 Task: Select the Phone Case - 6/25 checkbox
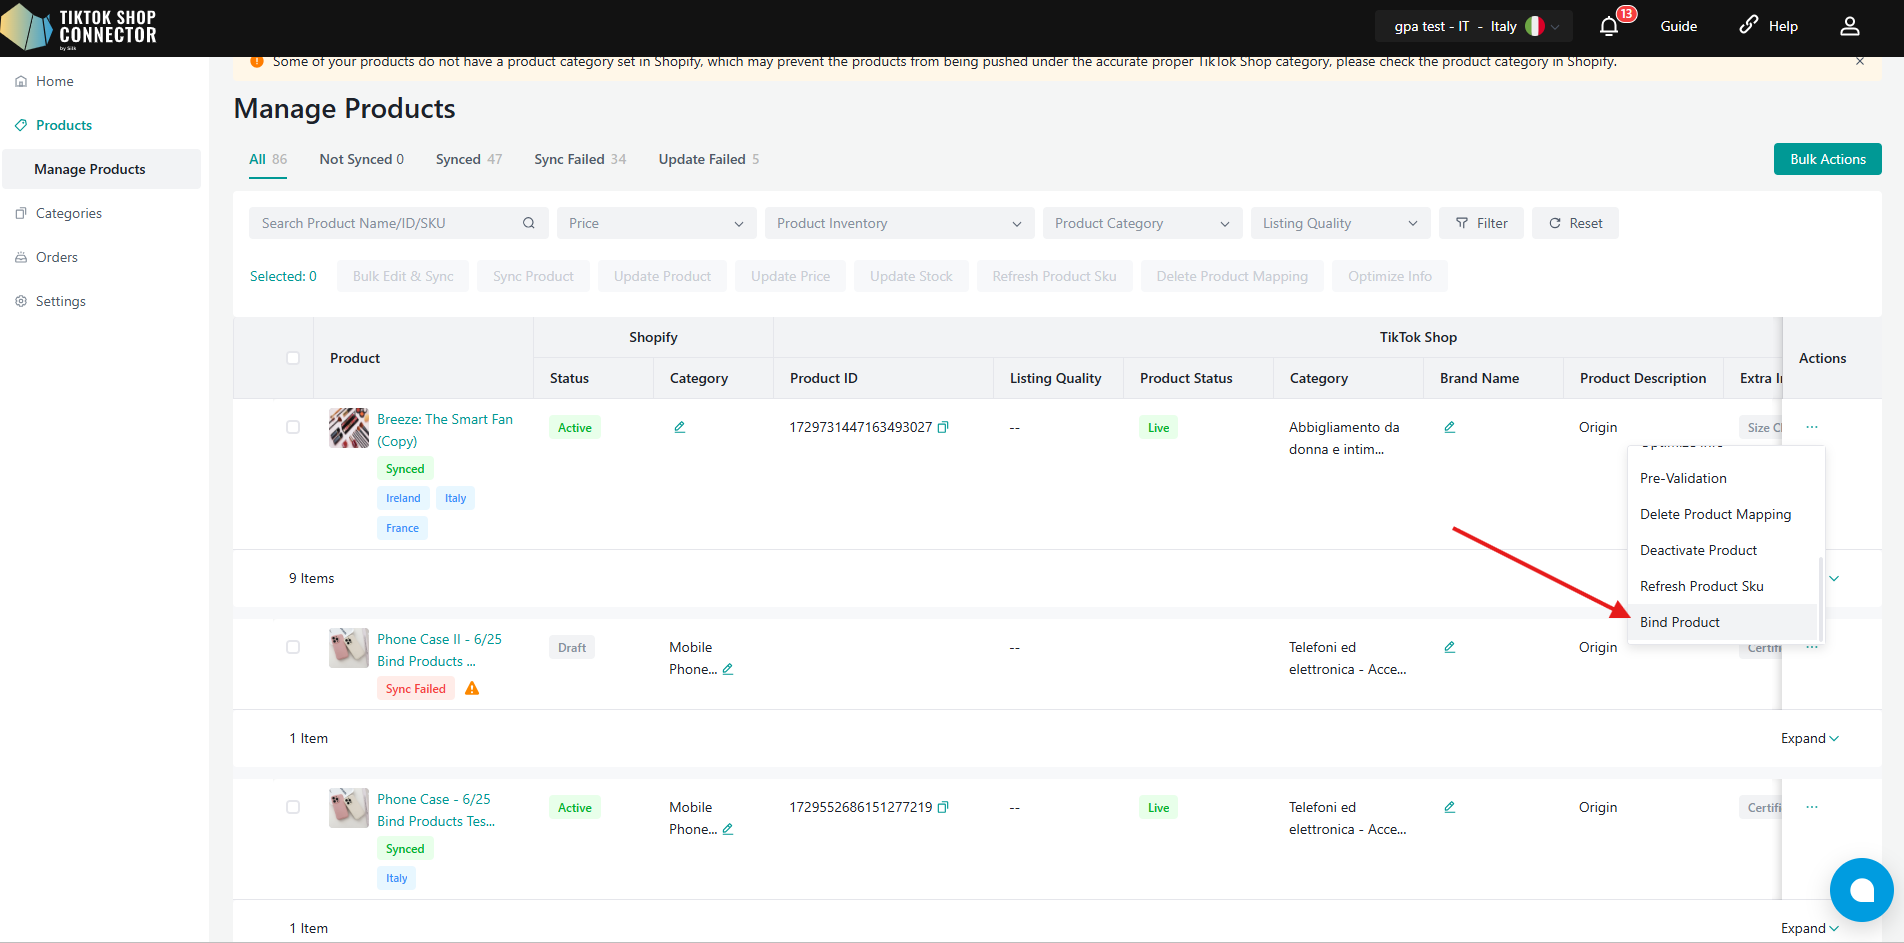point(293,807)
